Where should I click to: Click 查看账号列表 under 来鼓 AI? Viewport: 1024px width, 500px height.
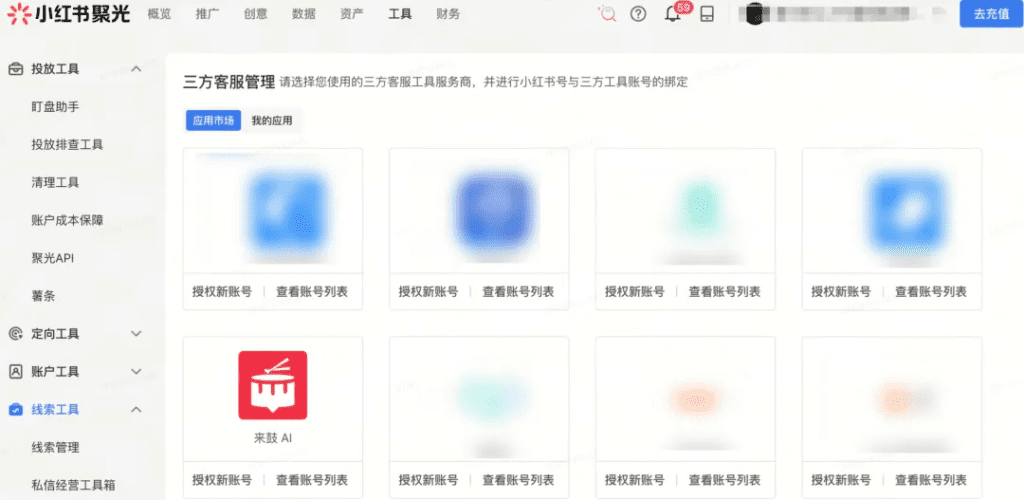[312, 480]
